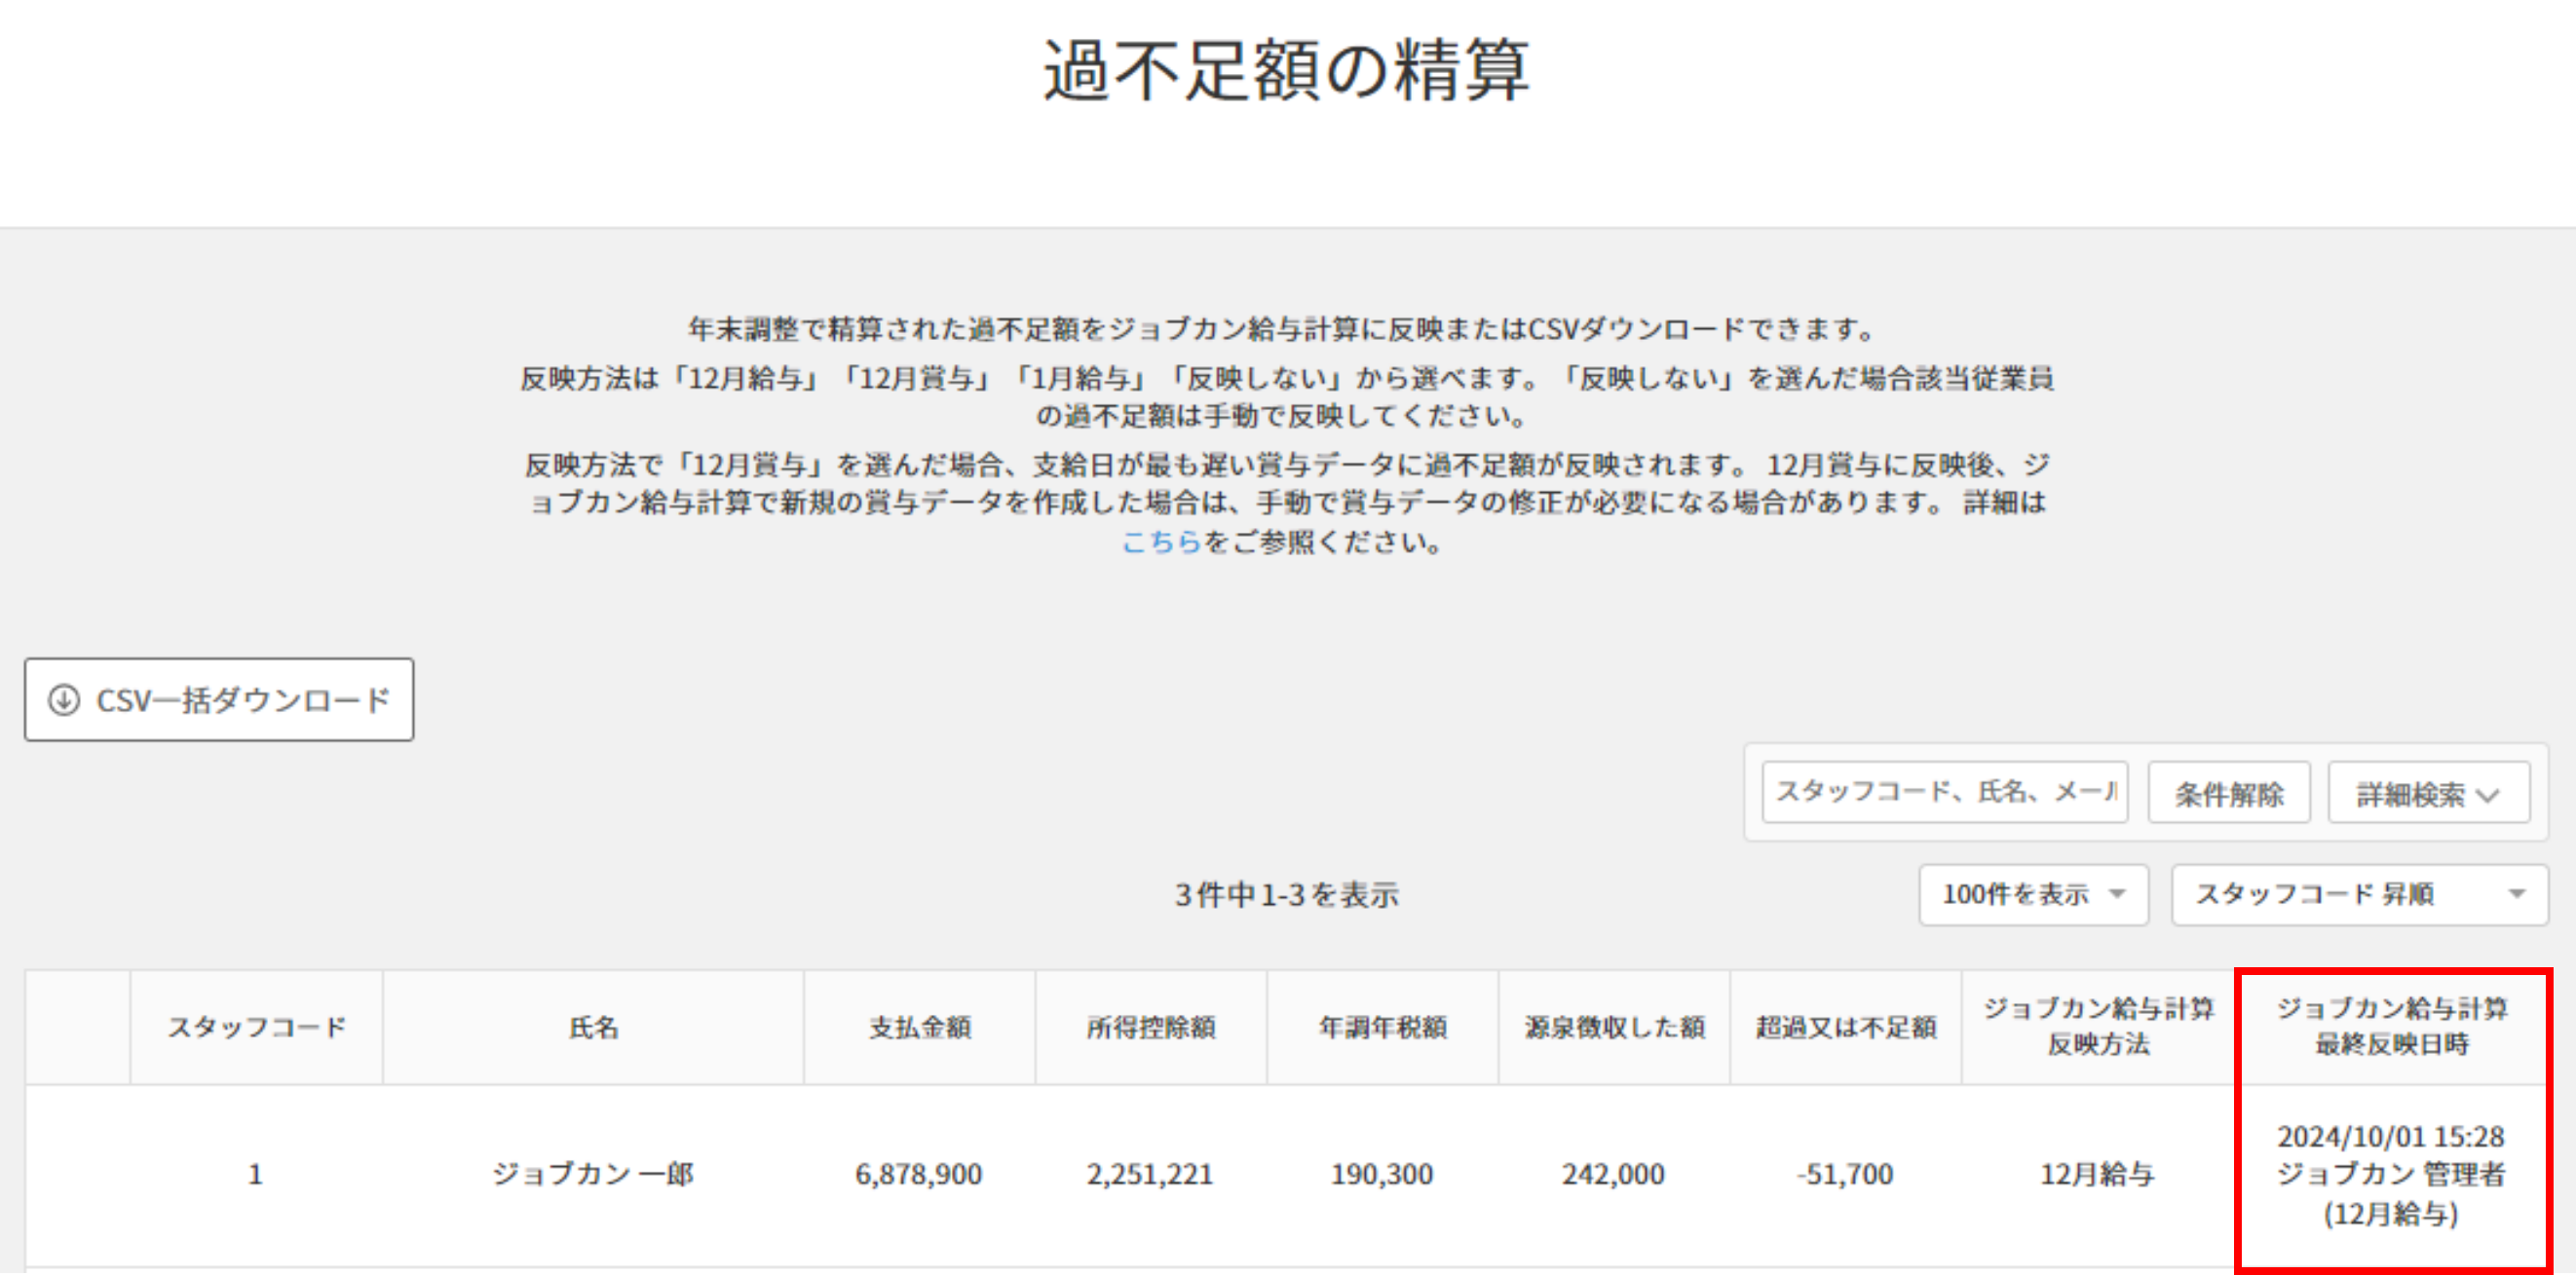Click the staff code 1 cell
Viewport: 2576px width, 1275px height.
coord(256,1175)
